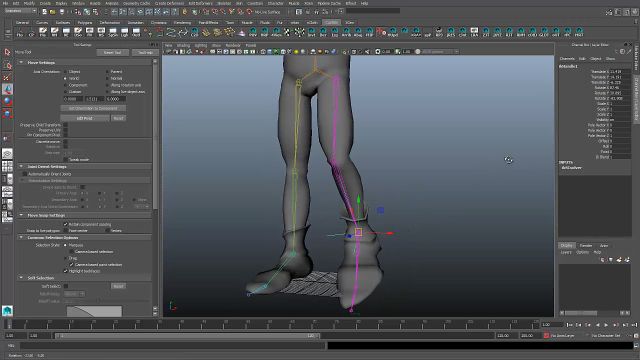Screen dimensions: 640x360
Task: Collapse the Soft Selection section
Action: tap(21, 278)
